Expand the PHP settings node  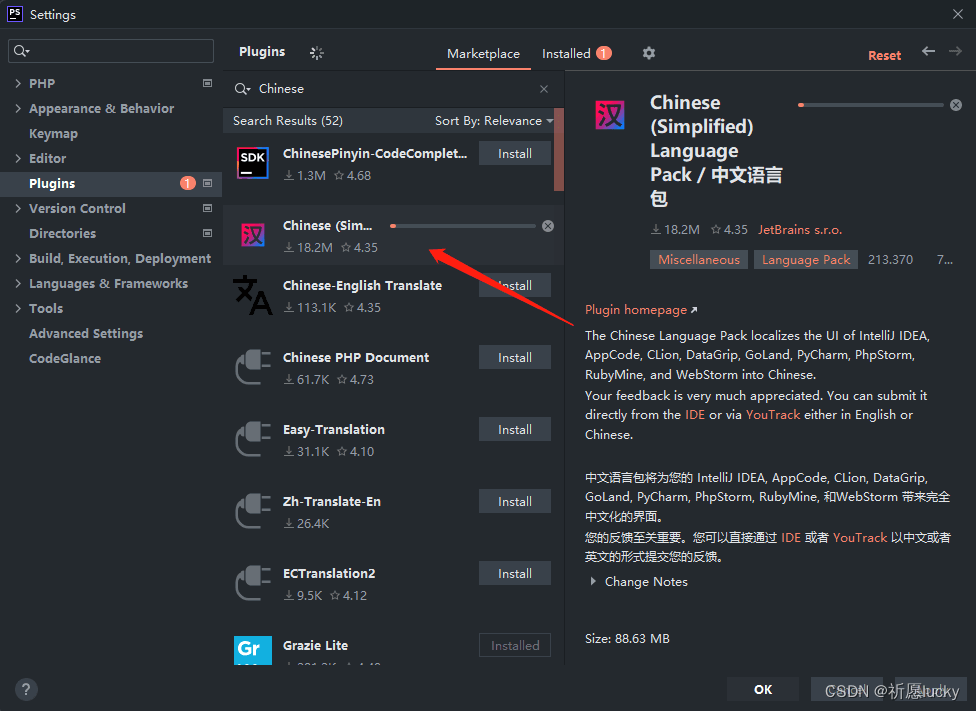click(x=18, y=83)
